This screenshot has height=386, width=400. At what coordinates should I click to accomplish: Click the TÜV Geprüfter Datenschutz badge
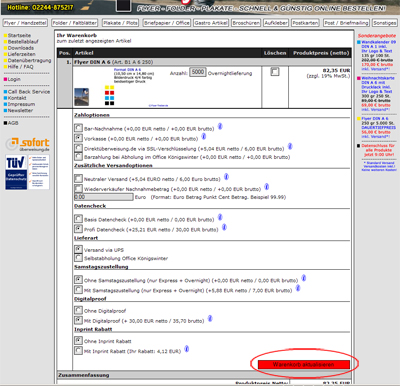(x=27, y=172)
